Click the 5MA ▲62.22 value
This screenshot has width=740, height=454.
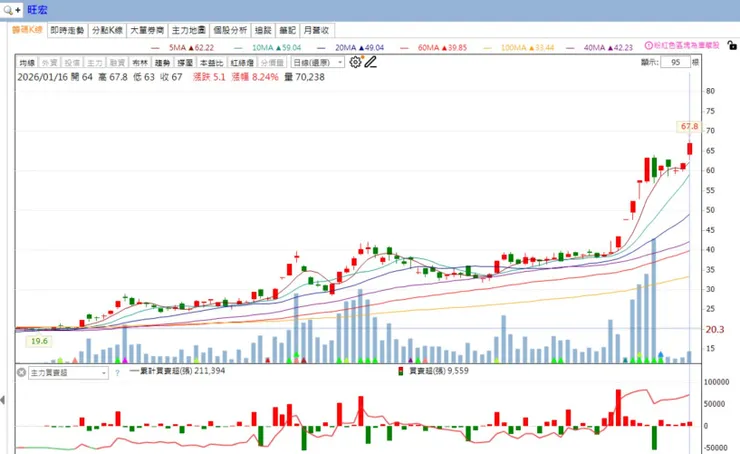tap(192, 48)
